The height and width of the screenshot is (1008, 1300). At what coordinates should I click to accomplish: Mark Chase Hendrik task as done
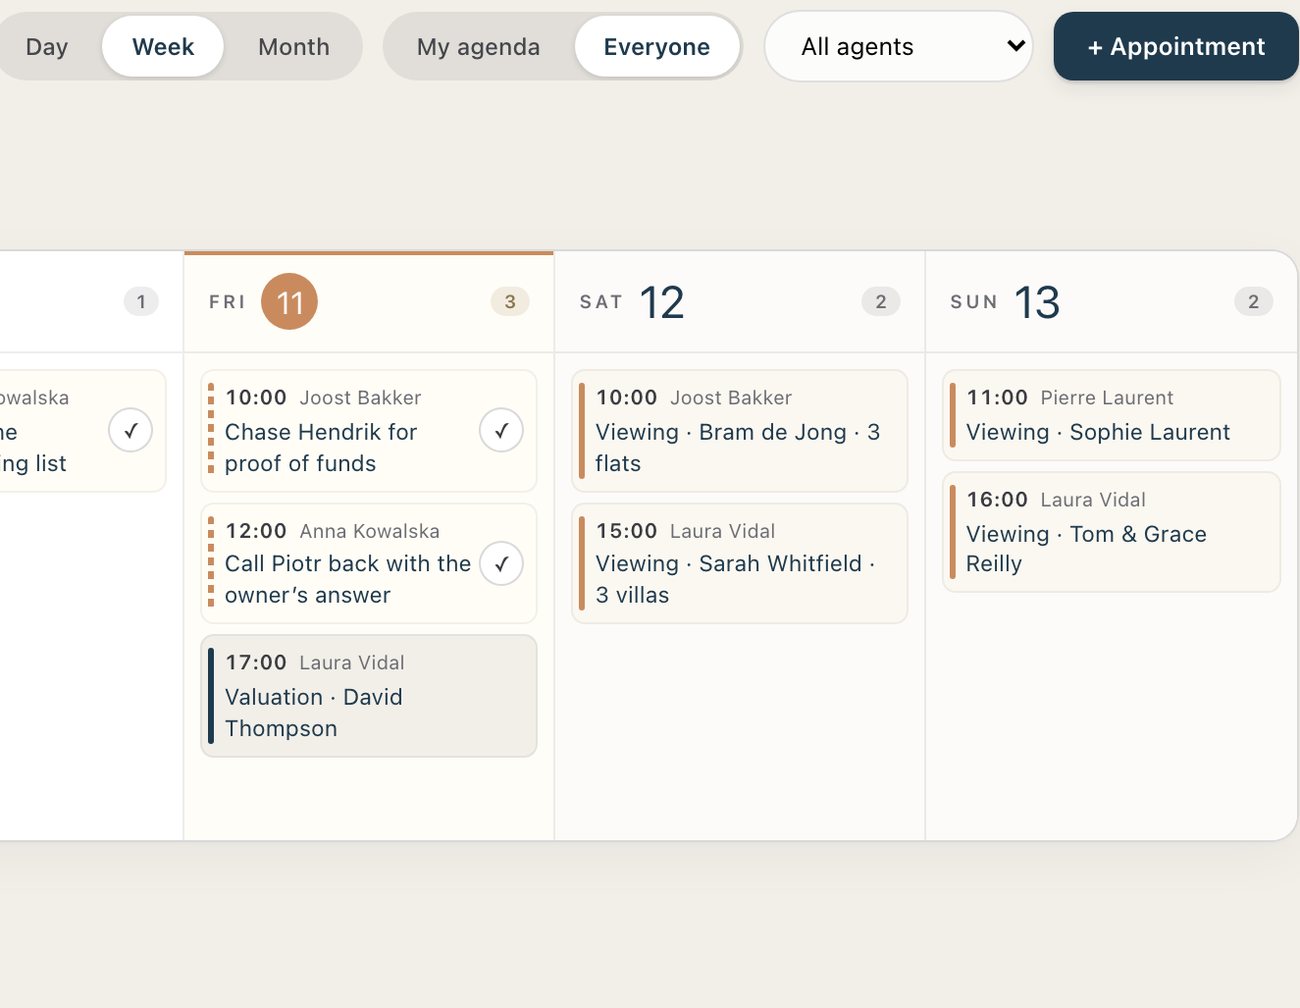(x=501, y=431)
